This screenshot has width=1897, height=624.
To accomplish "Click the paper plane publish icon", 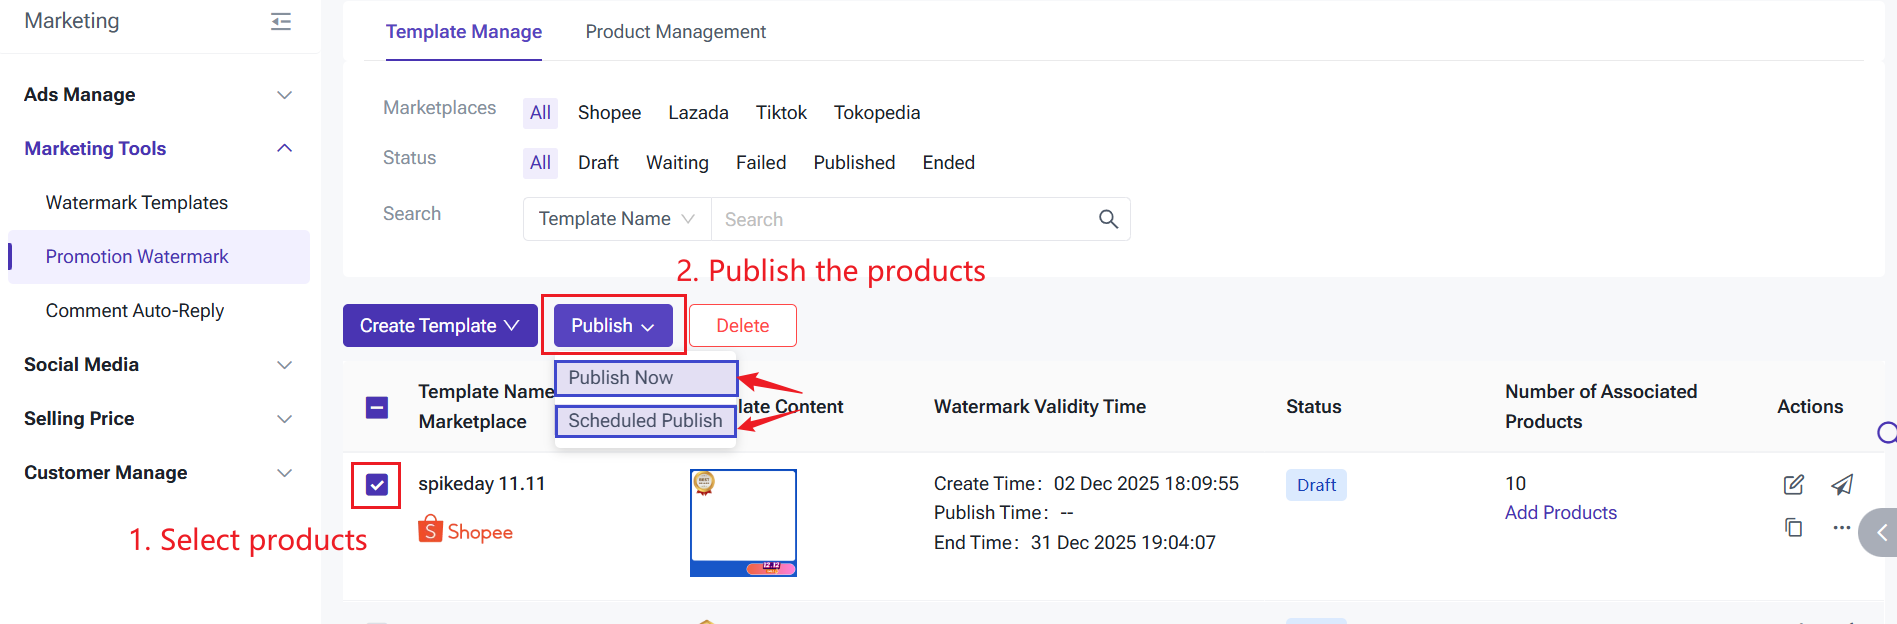I will (x=1842, y=485).
